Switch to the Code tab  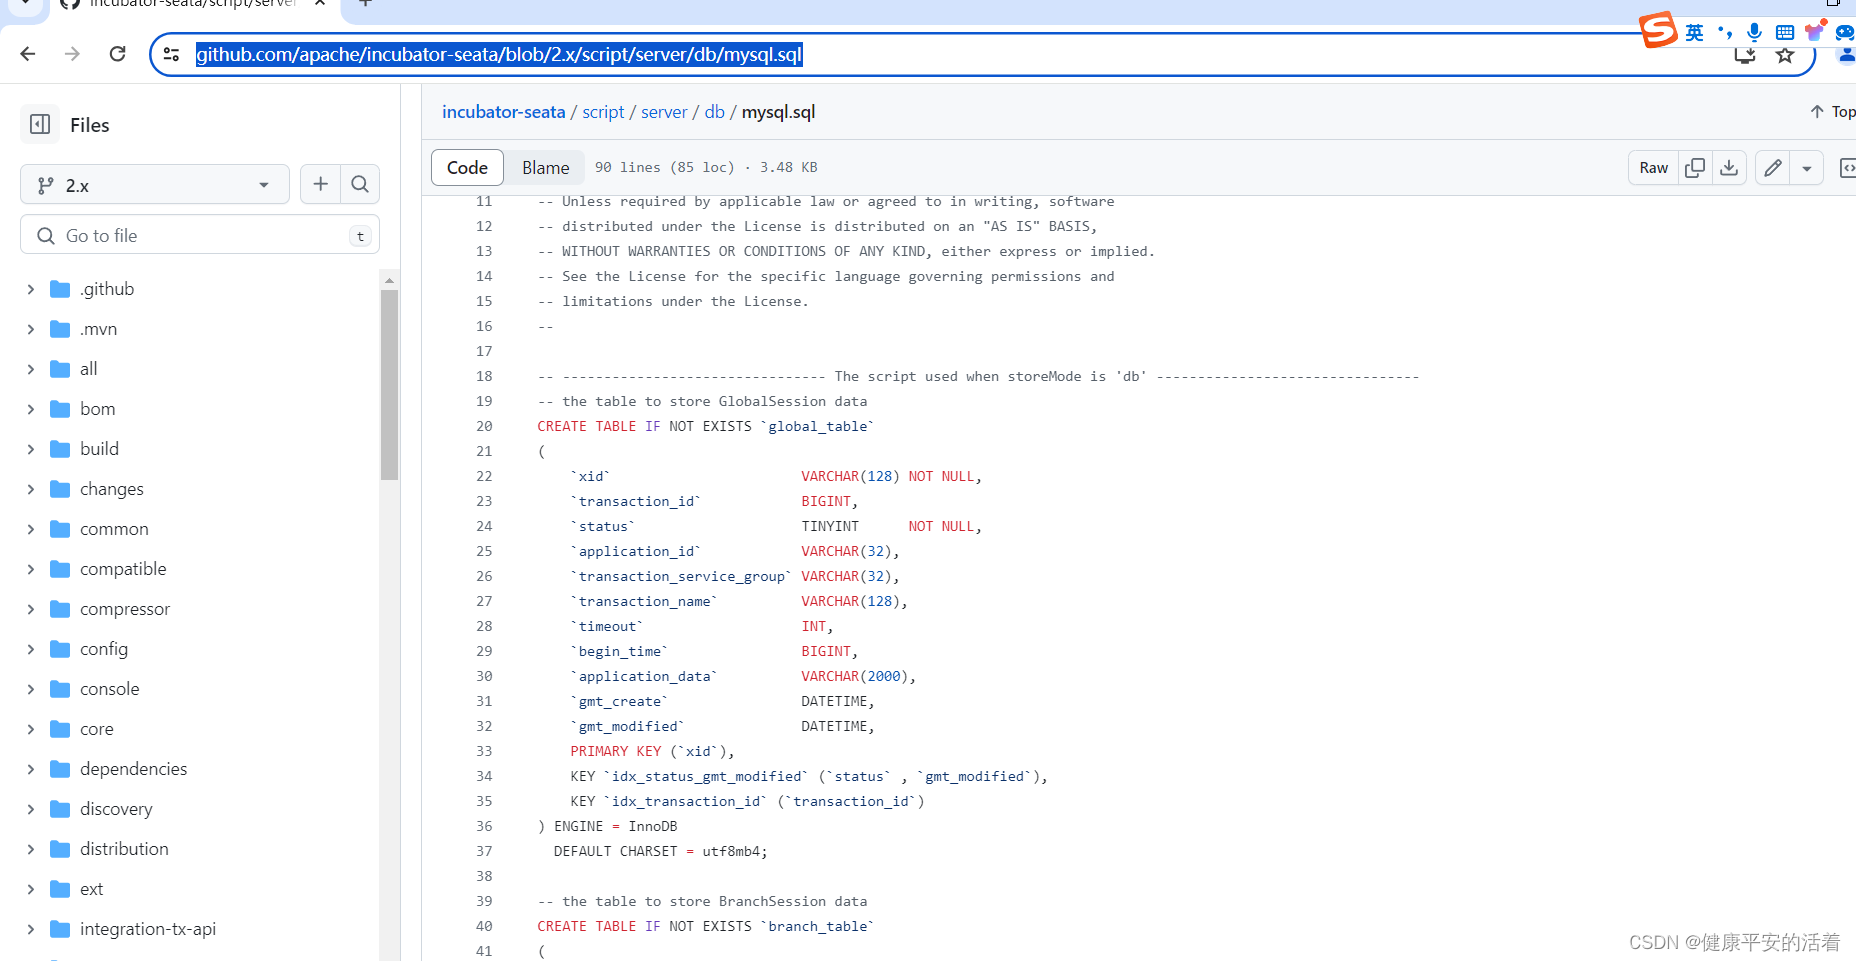466,167
